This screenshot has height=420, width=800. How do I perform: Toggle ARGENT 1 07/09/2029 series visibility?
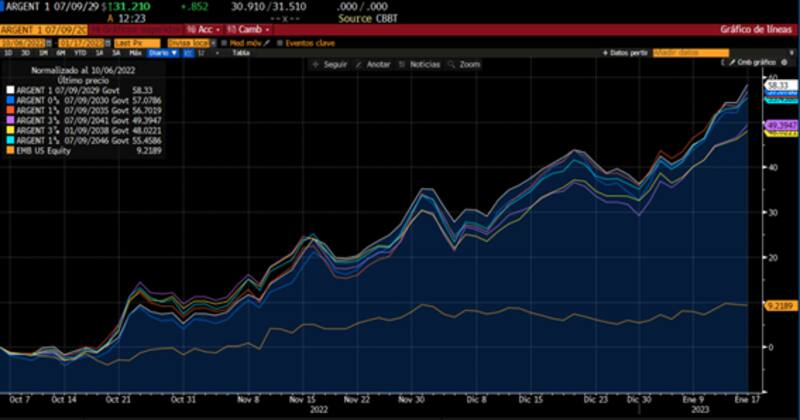click(9, 90)
